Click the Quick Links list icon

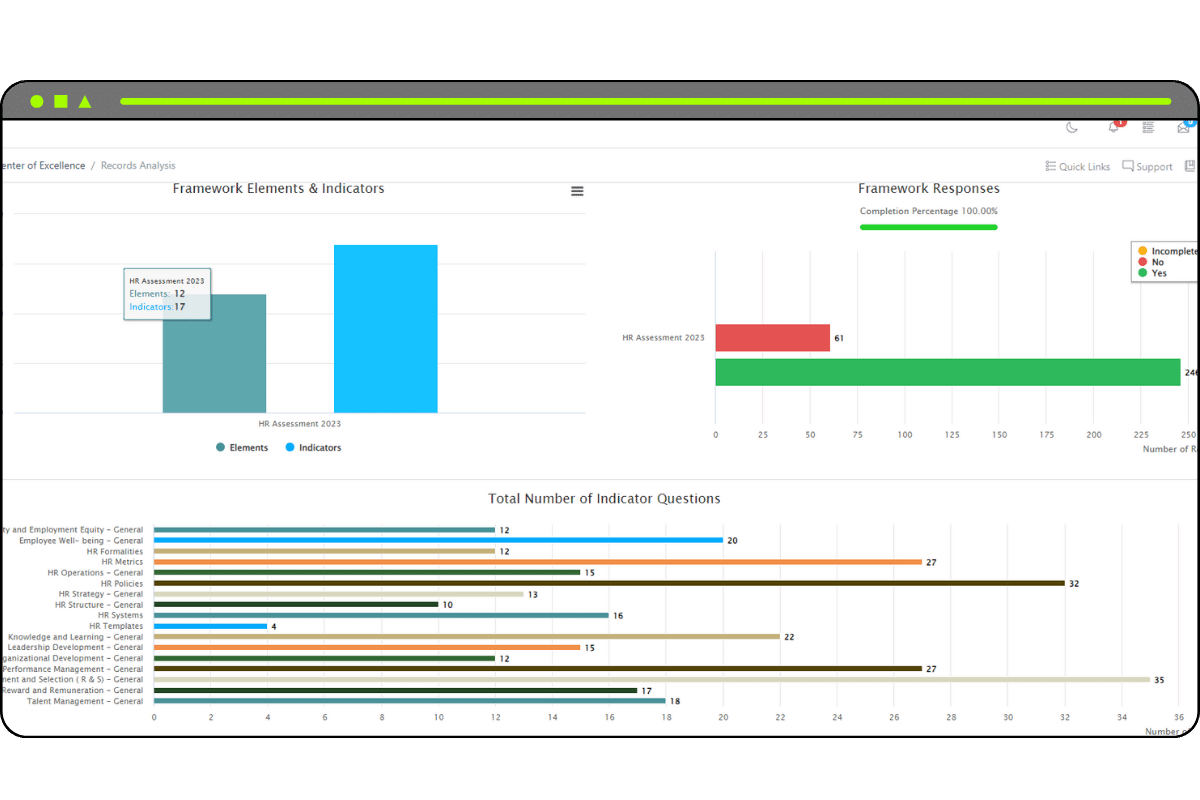point(1049,166)
